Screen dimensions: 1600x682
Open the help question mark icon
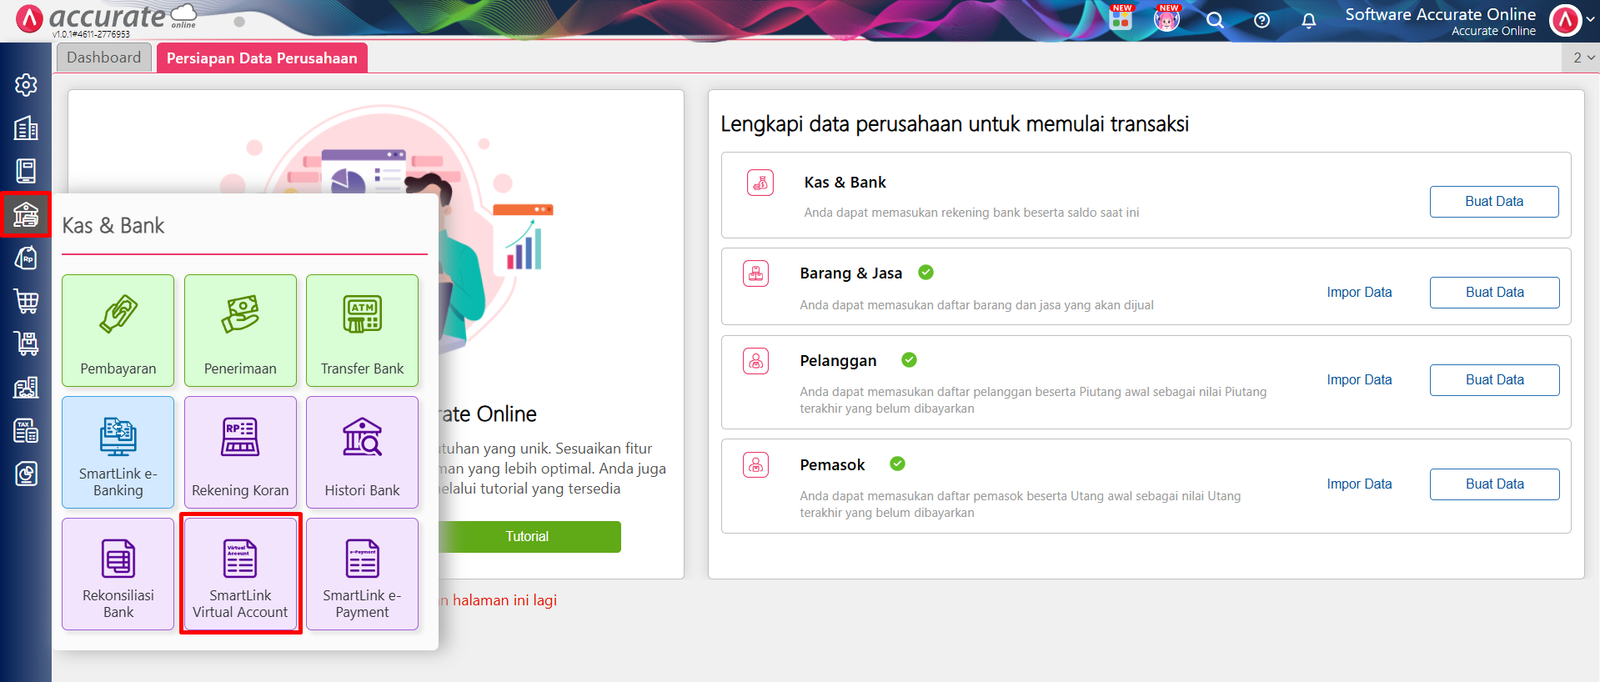coord(1262,20)
